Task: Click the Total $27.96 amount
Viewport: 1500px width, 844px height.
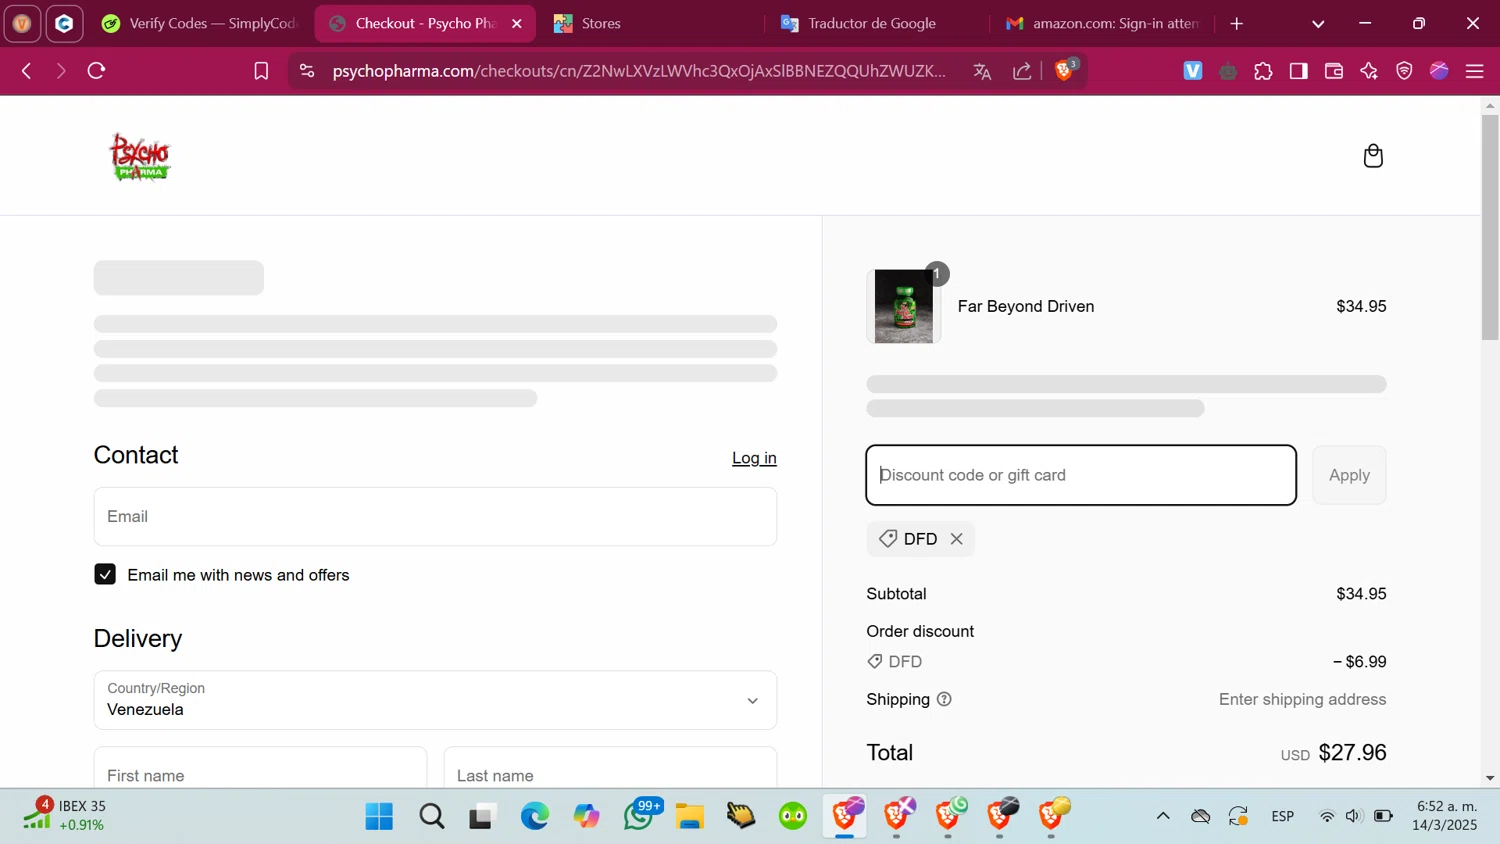Action: (1352, 753)
